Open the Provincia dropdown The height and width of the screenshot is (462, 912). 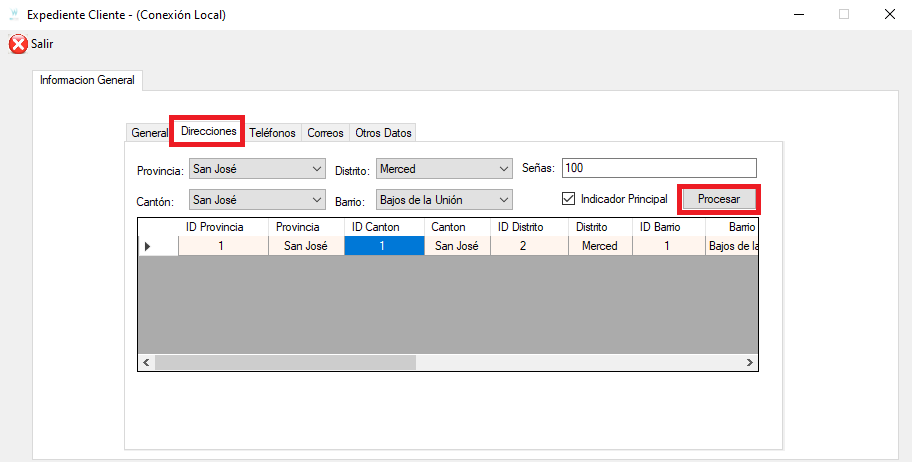[x=257, y=169]
